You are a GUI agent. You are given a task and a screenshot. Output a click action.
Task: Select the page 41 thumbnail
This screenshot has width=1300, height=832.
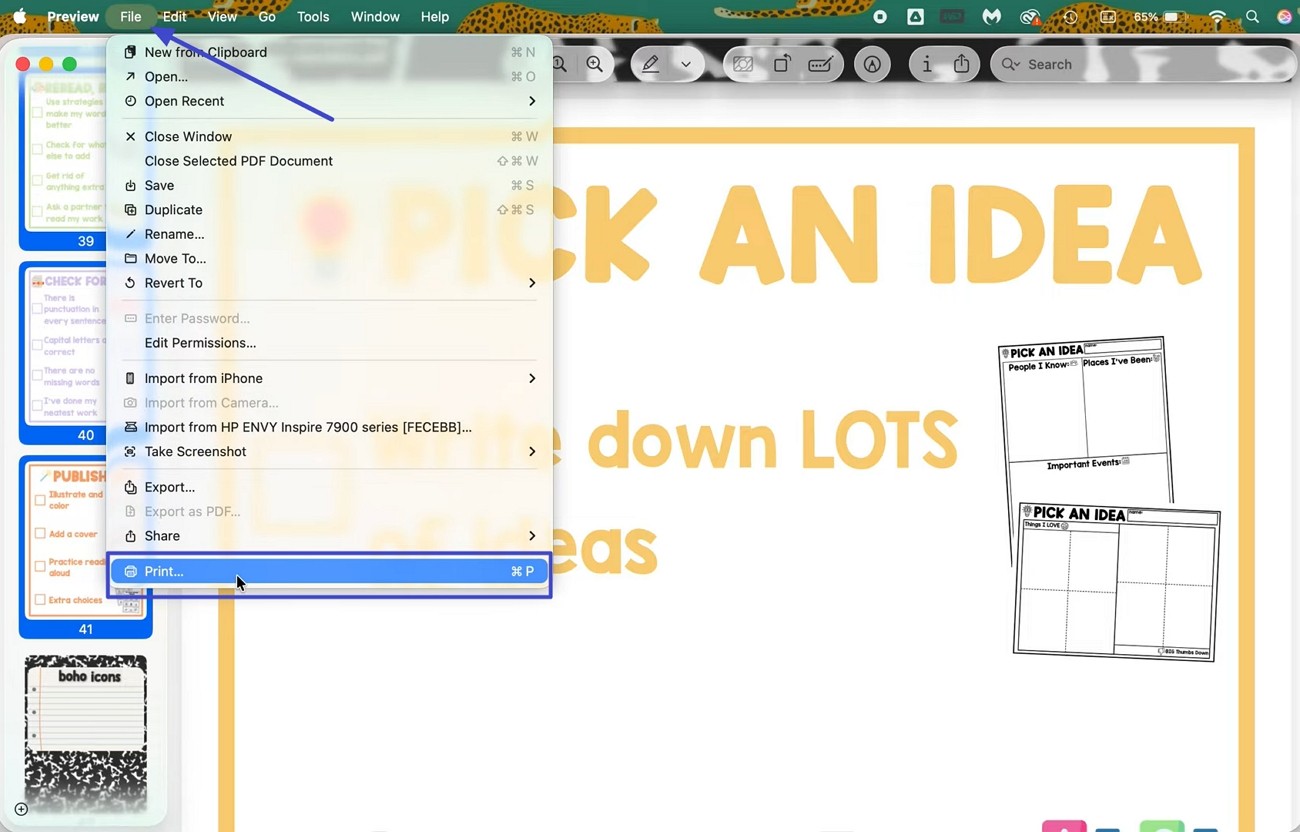coord(86,547)
